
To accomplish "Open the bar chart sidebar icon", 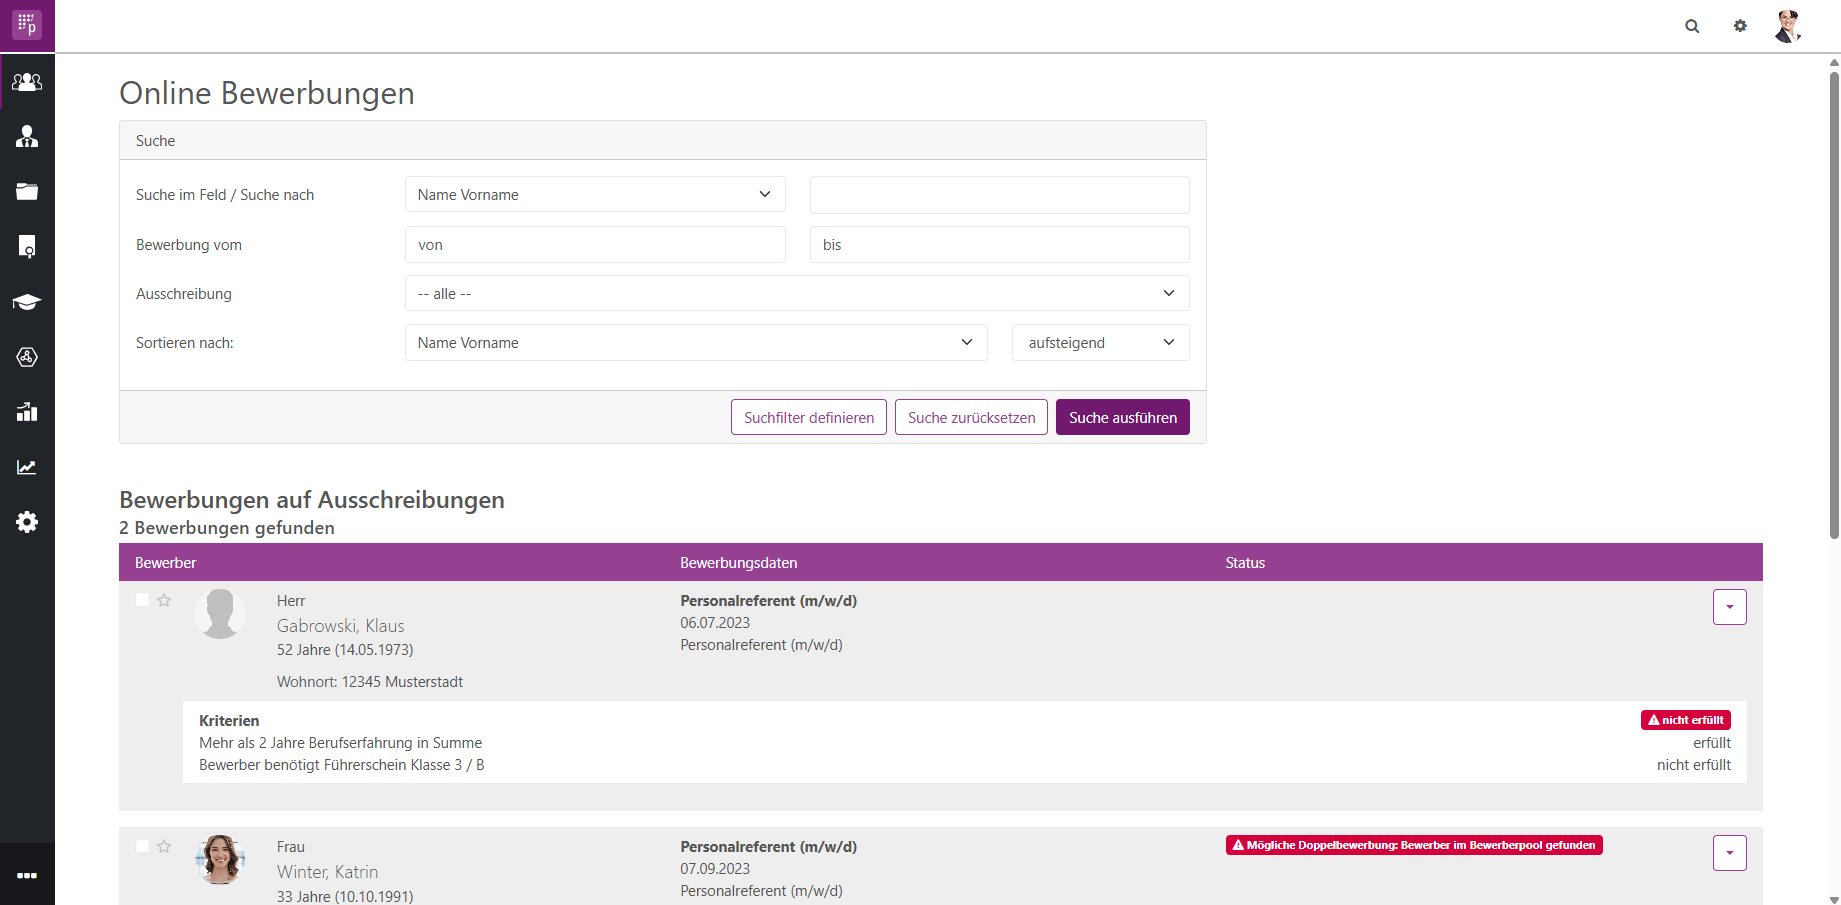I will 27,412.
